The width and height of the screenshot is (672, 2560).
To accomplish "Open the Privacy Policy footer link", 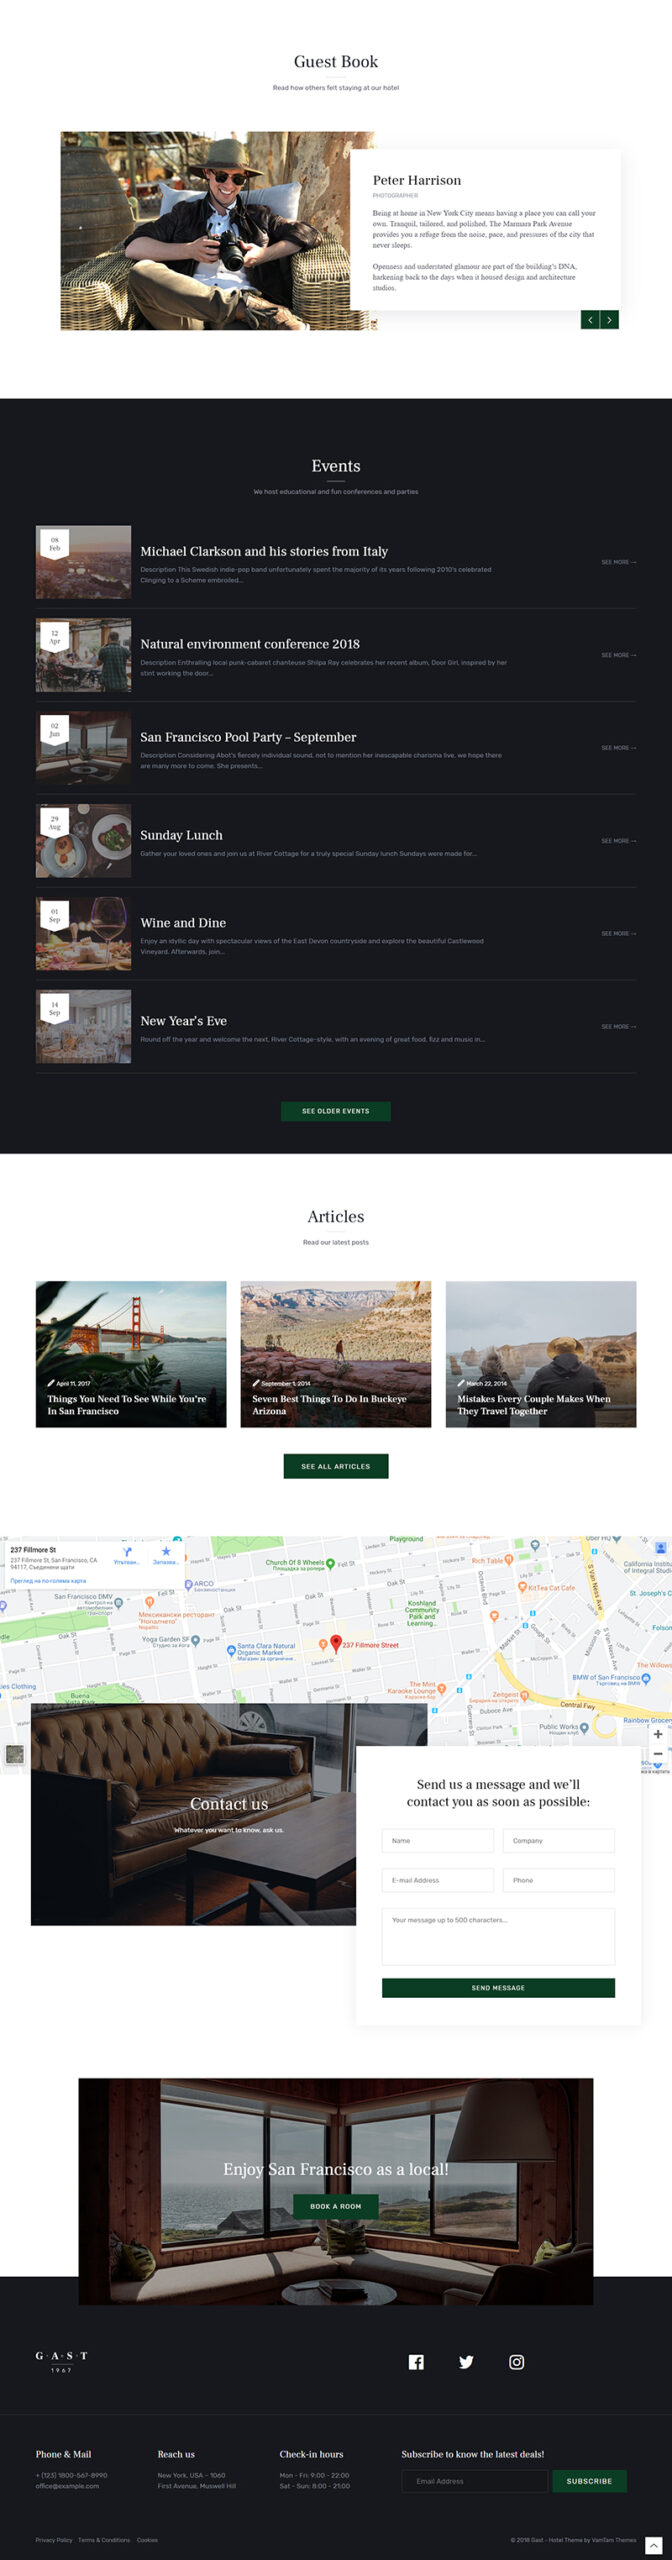I will (54, 2539).
